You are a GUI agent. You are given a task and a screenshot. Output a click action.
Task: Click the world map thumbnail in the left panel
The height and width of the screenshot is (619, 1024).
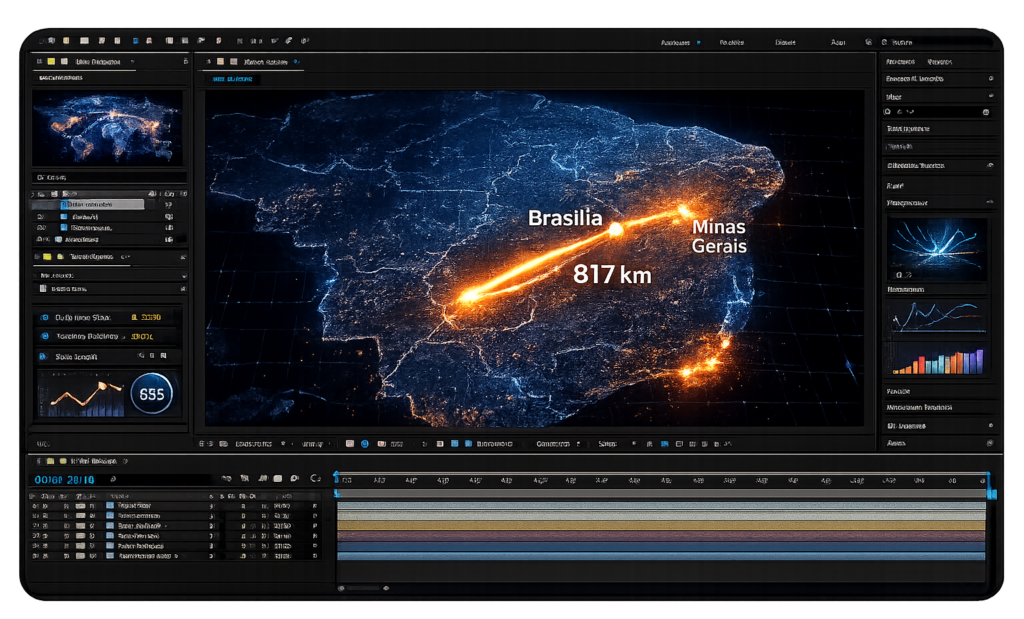click(107, 127)
